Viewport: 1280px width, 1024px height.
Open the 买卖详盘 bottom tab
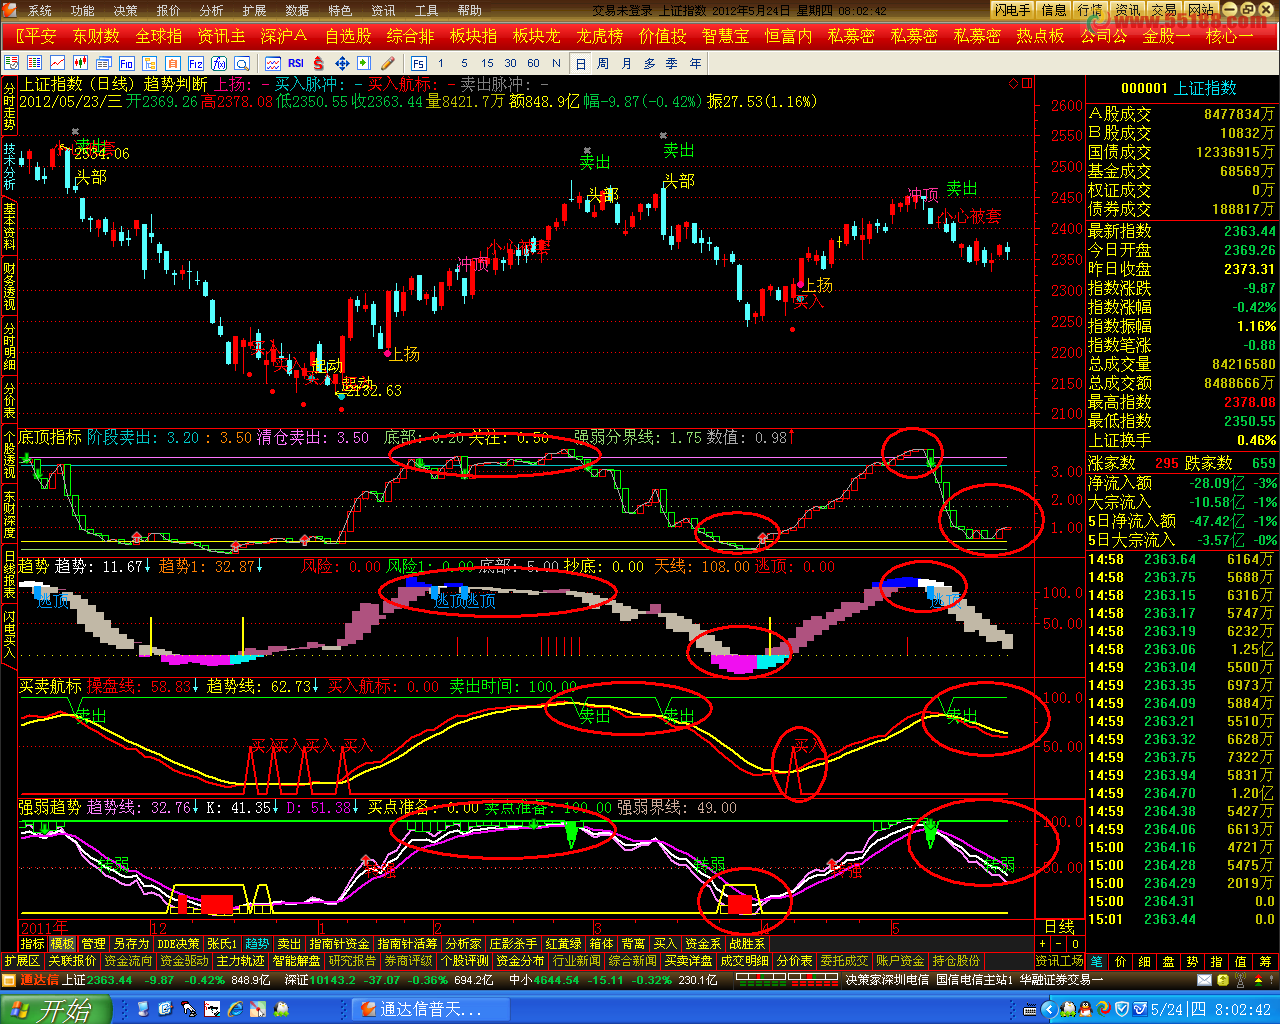click(688, 961)
